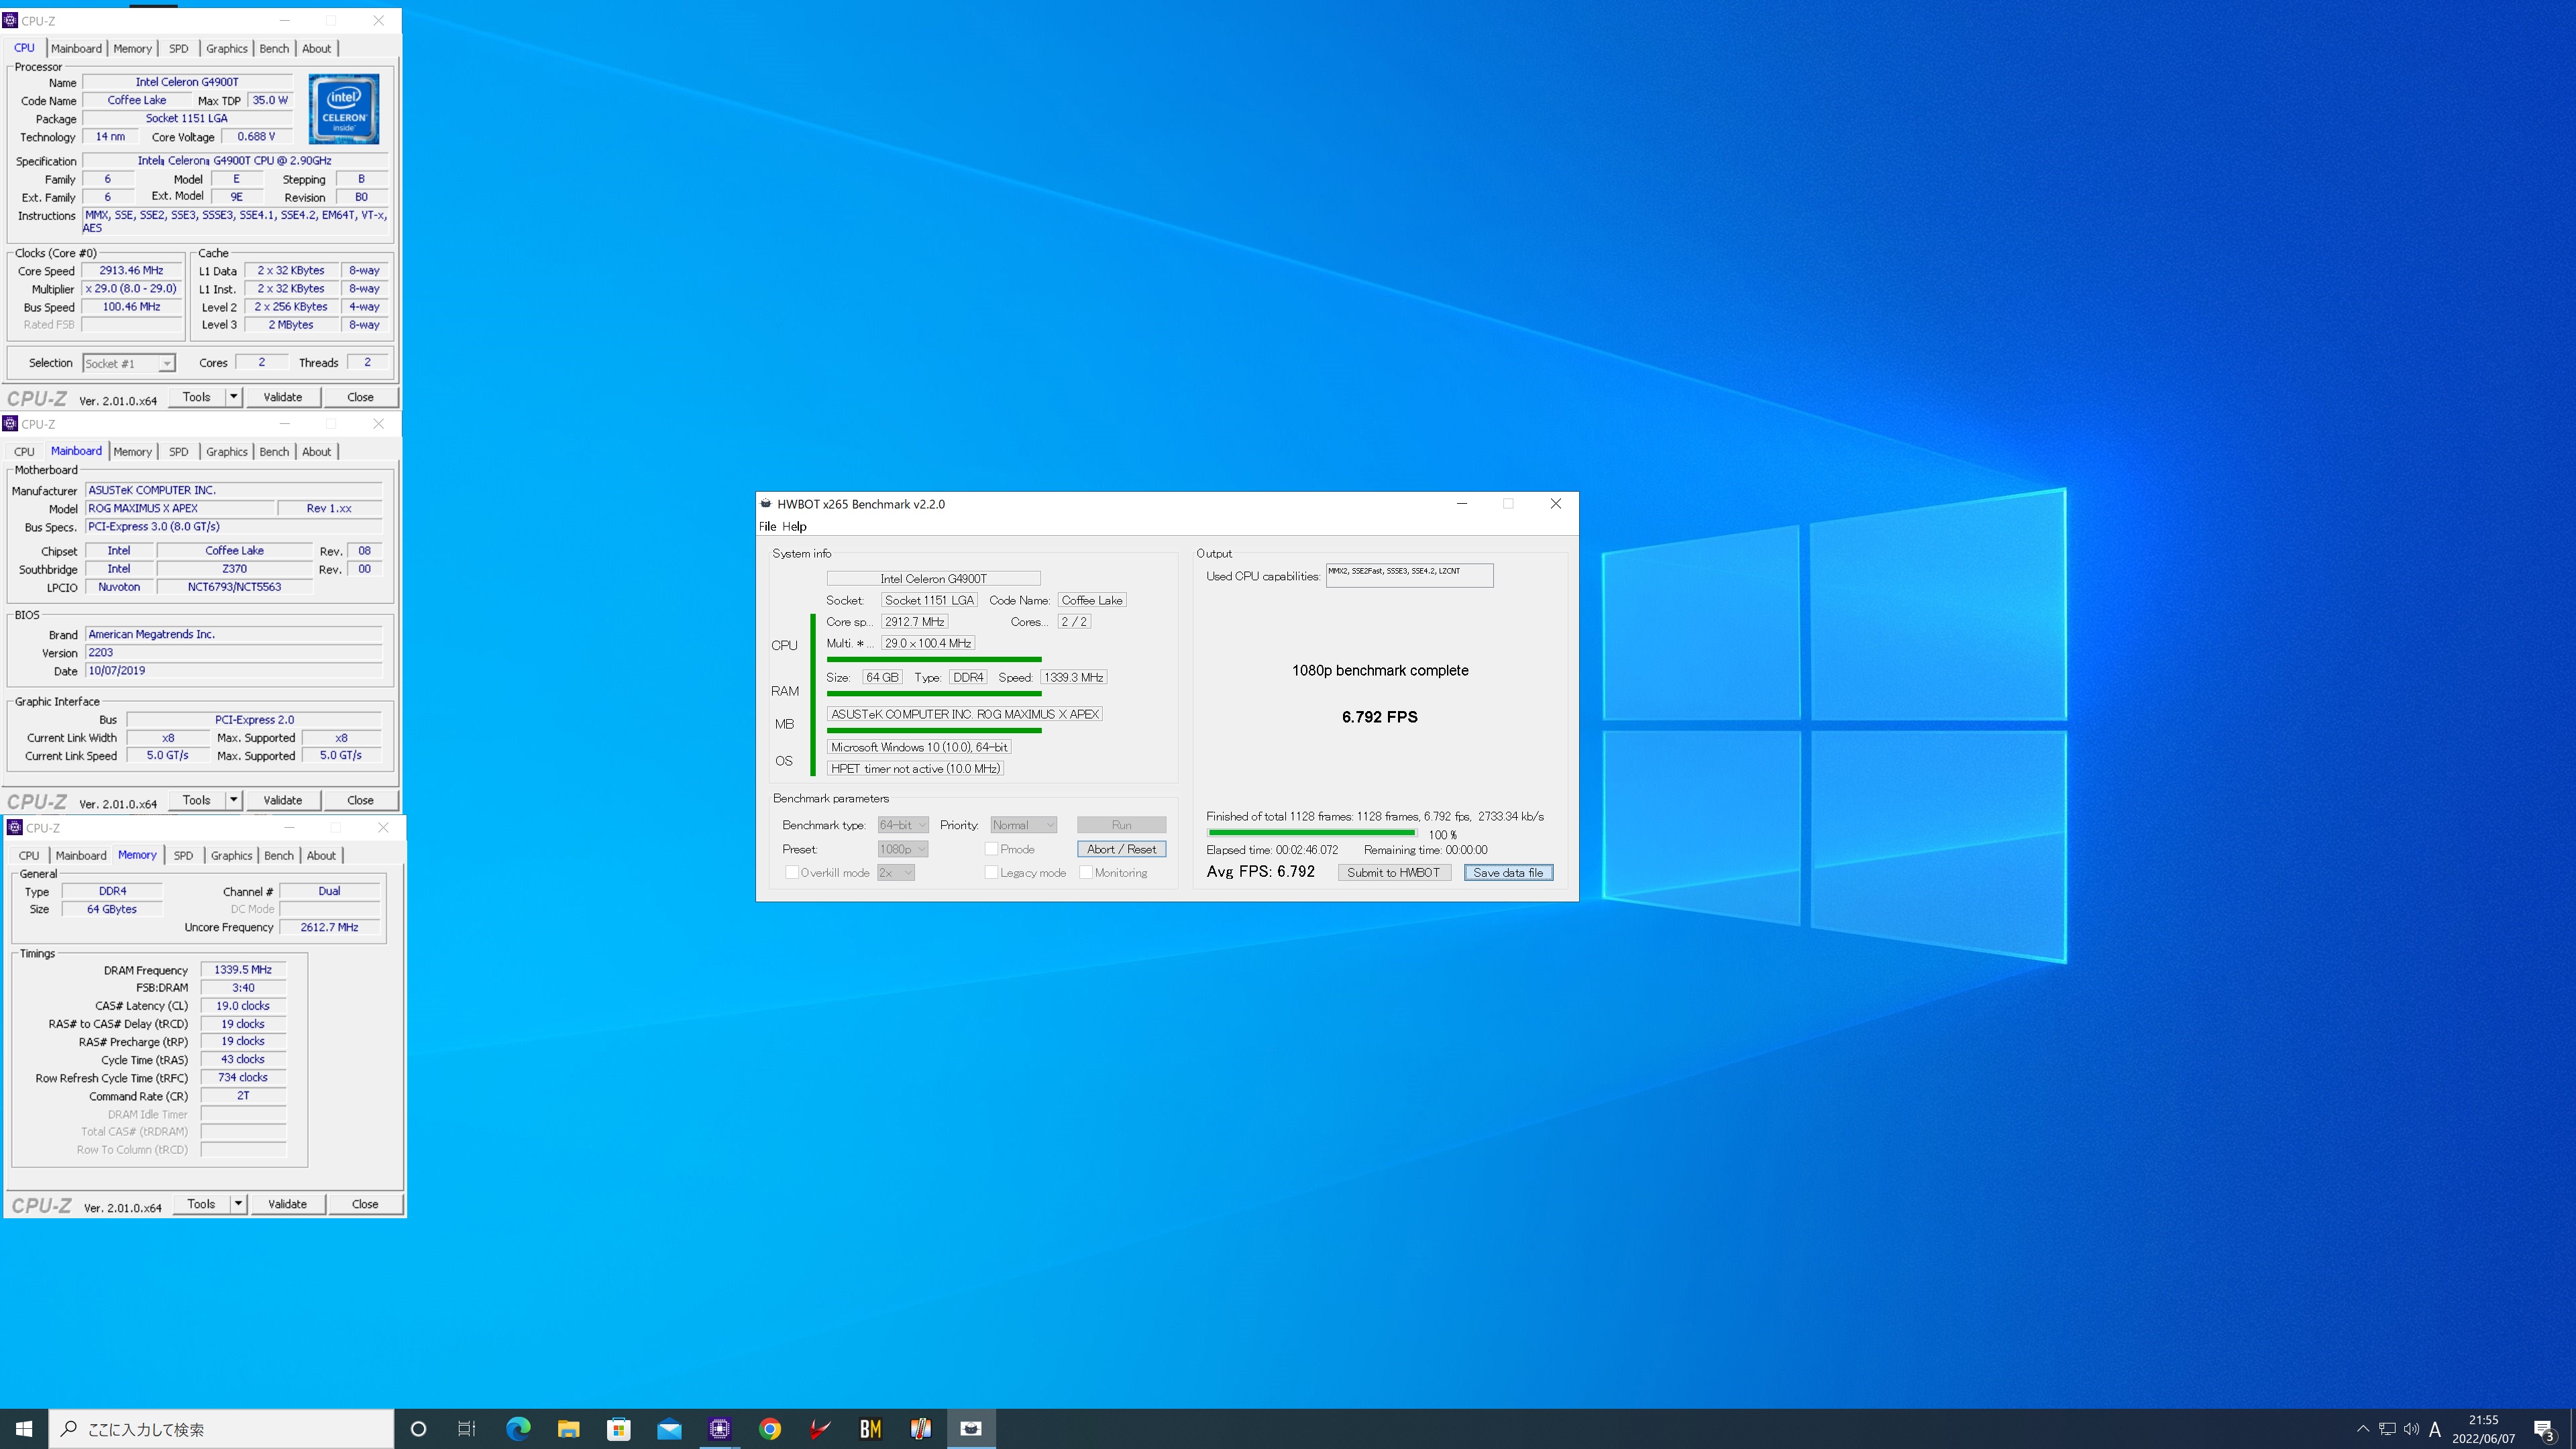Click the 'HPET timer not active (10.0 MHz)' field

coord(915,769)
